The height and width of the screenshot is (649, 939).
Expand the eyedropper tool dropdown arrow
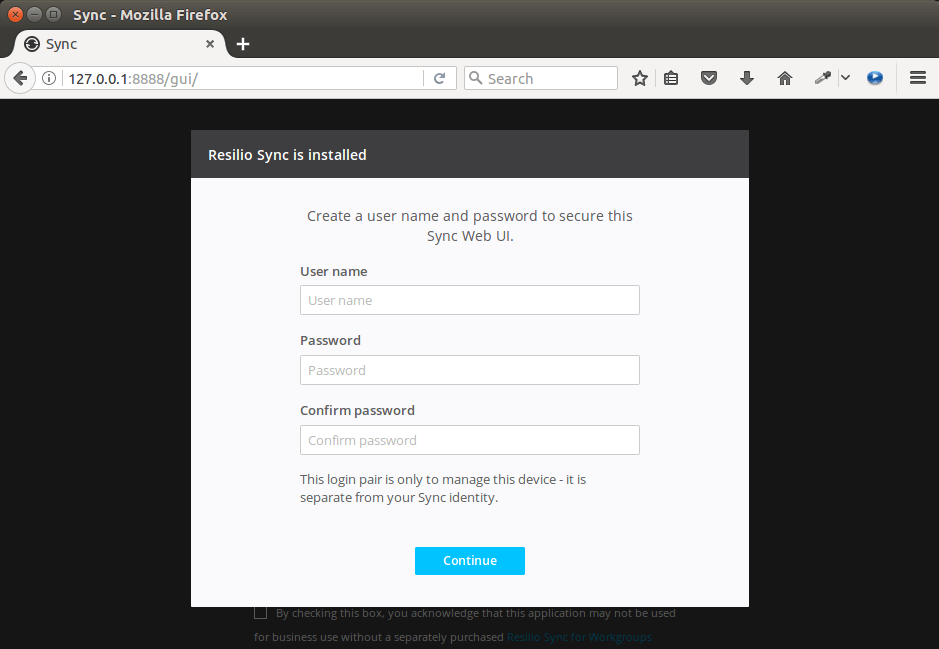click(x=845, y=78)
